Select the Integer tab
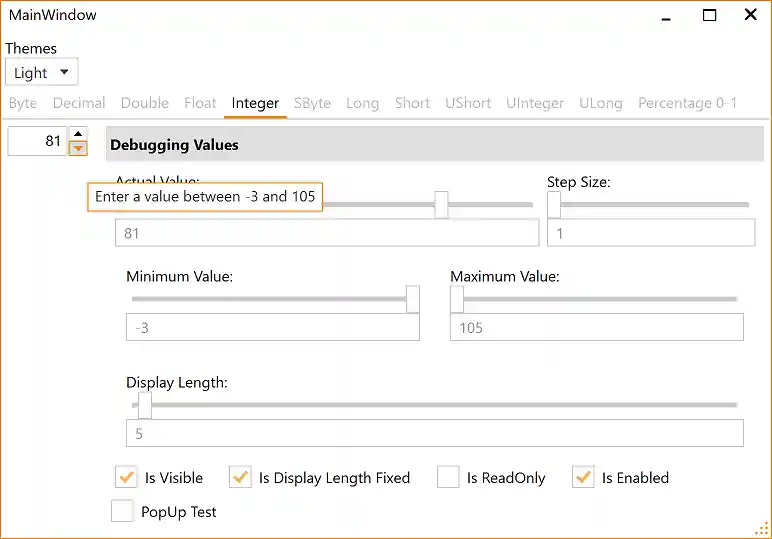The image size is (772, 539). coord(255,103)
